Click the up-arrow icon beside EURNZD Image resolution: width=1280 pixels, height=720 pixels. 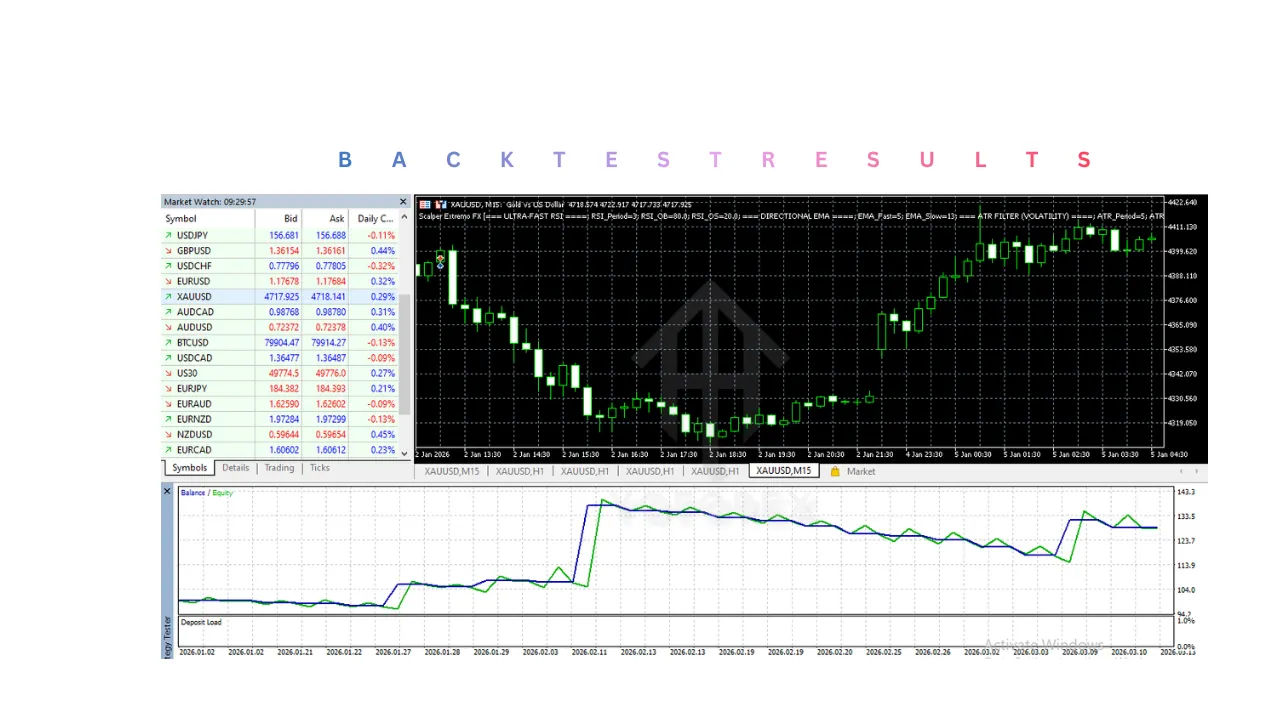point(168,420)
